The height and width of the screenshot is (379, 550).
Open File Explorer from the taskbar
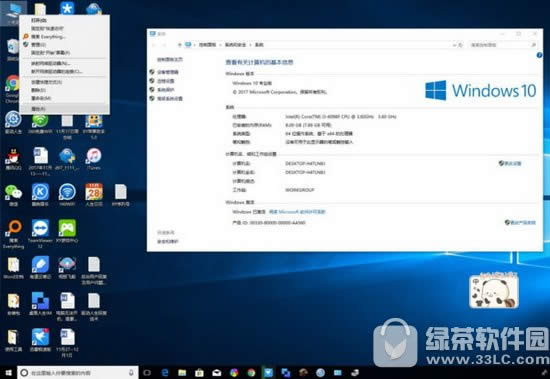(x=182, y=372)
